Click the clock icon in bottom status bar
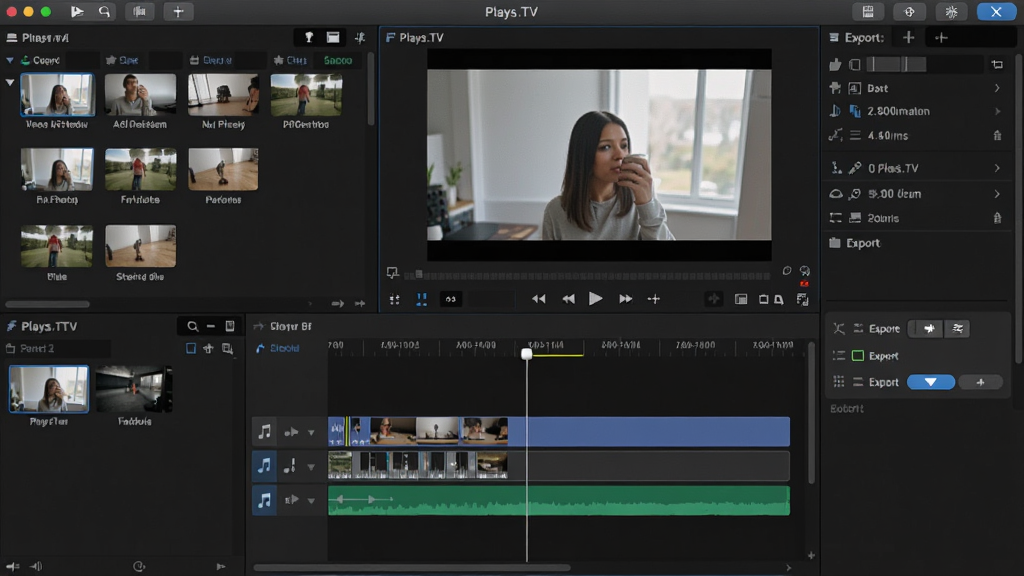The height and width of the screenshot is (576, 1024). click(139, 566)
